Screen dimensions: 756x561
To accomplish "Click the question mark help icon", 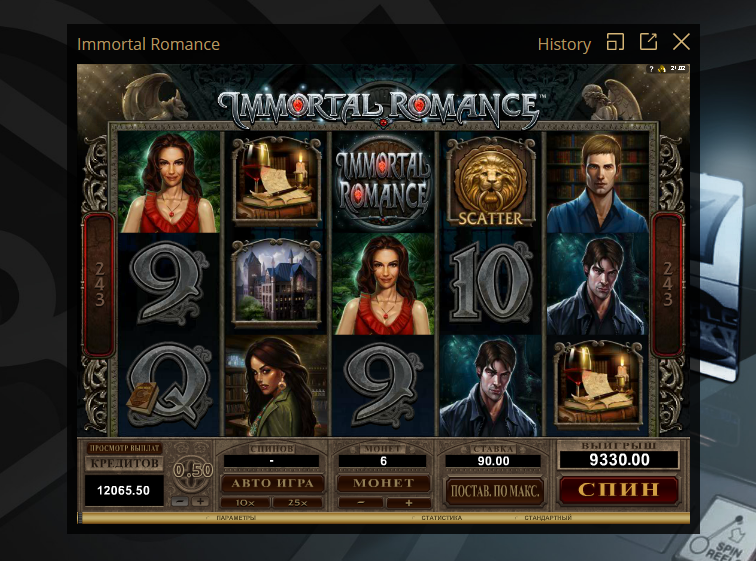I will pos(651,69).
